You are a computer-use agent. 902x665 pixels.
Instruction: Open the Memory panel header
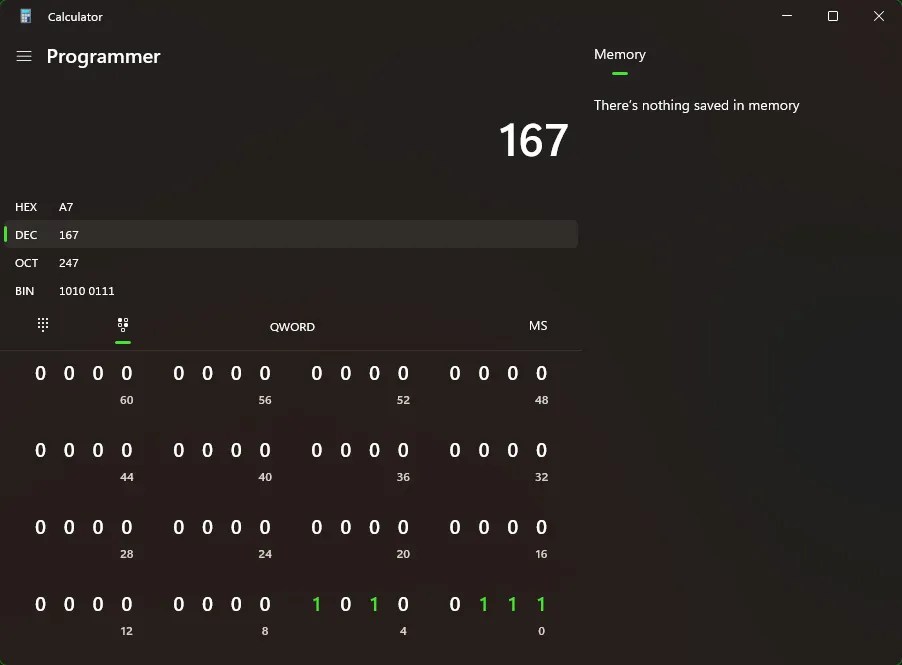click(x=620, y=54)
